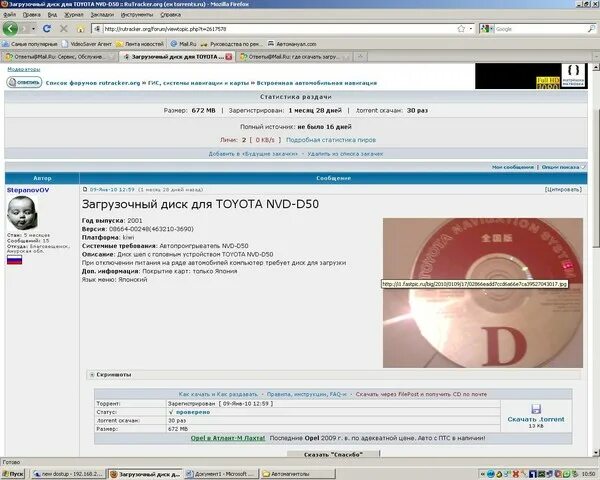The image size is (600, 480).
Task: Open Подробная статистика пиров link
Action: pyautogui.click(x=331, y=140)
